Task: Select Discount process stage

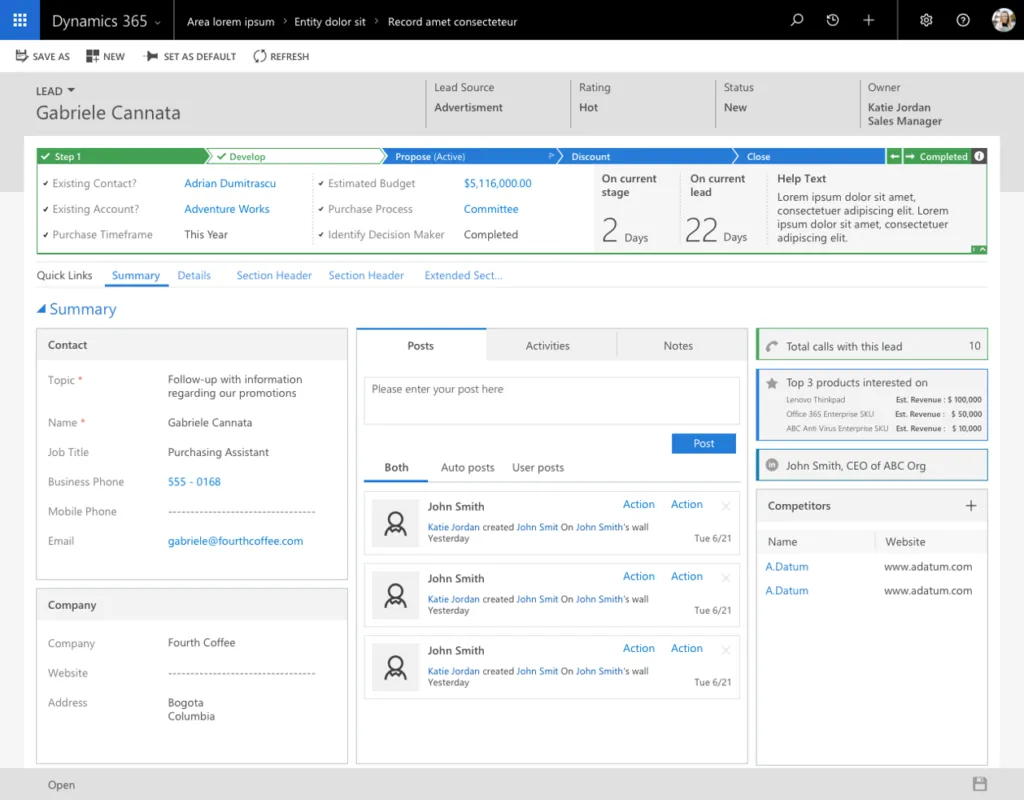Action: point(647,156)
